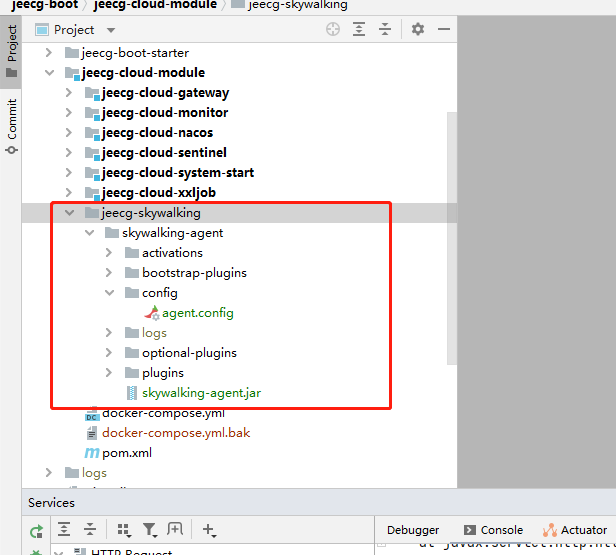616x555 pixels.
Task: Click Collapse All in Project toolbar
Action: tap(385, 29)
